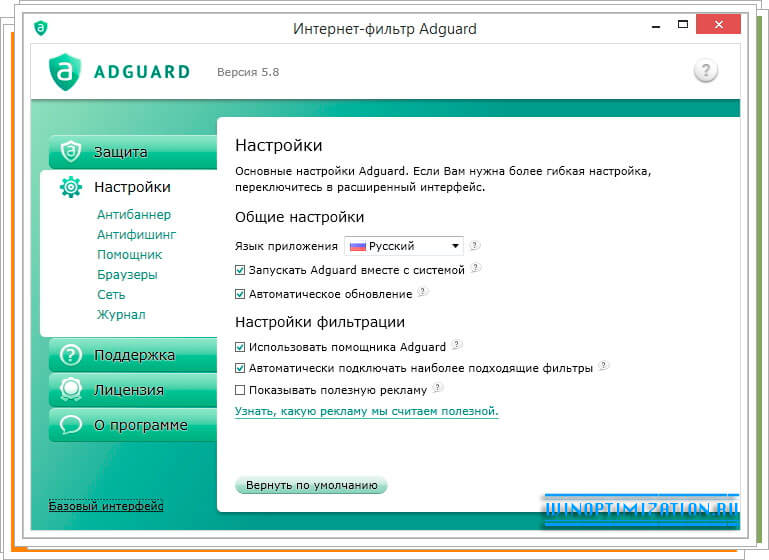Open help via the round question mark button

[706, 71]
